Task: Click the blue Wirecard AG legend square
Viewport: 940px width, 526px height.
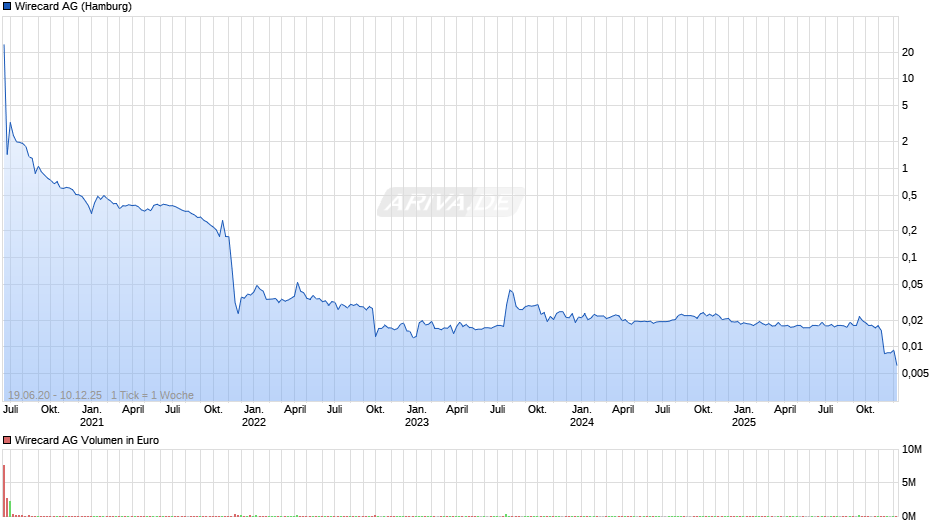Action: pyautogui.click(x=7, y=7)
